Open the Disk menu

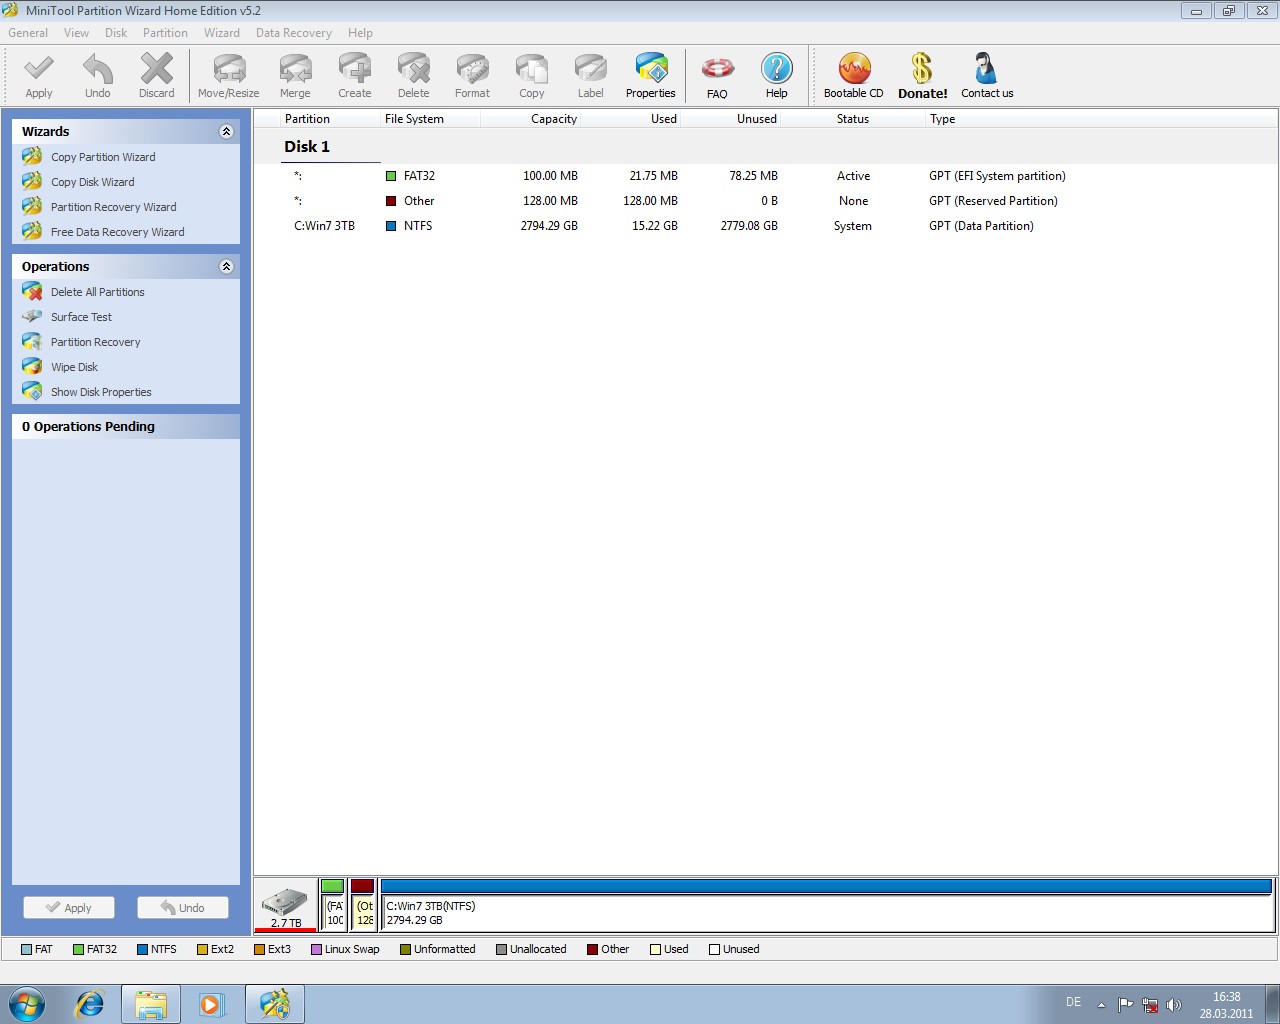[x=116, y=33]
